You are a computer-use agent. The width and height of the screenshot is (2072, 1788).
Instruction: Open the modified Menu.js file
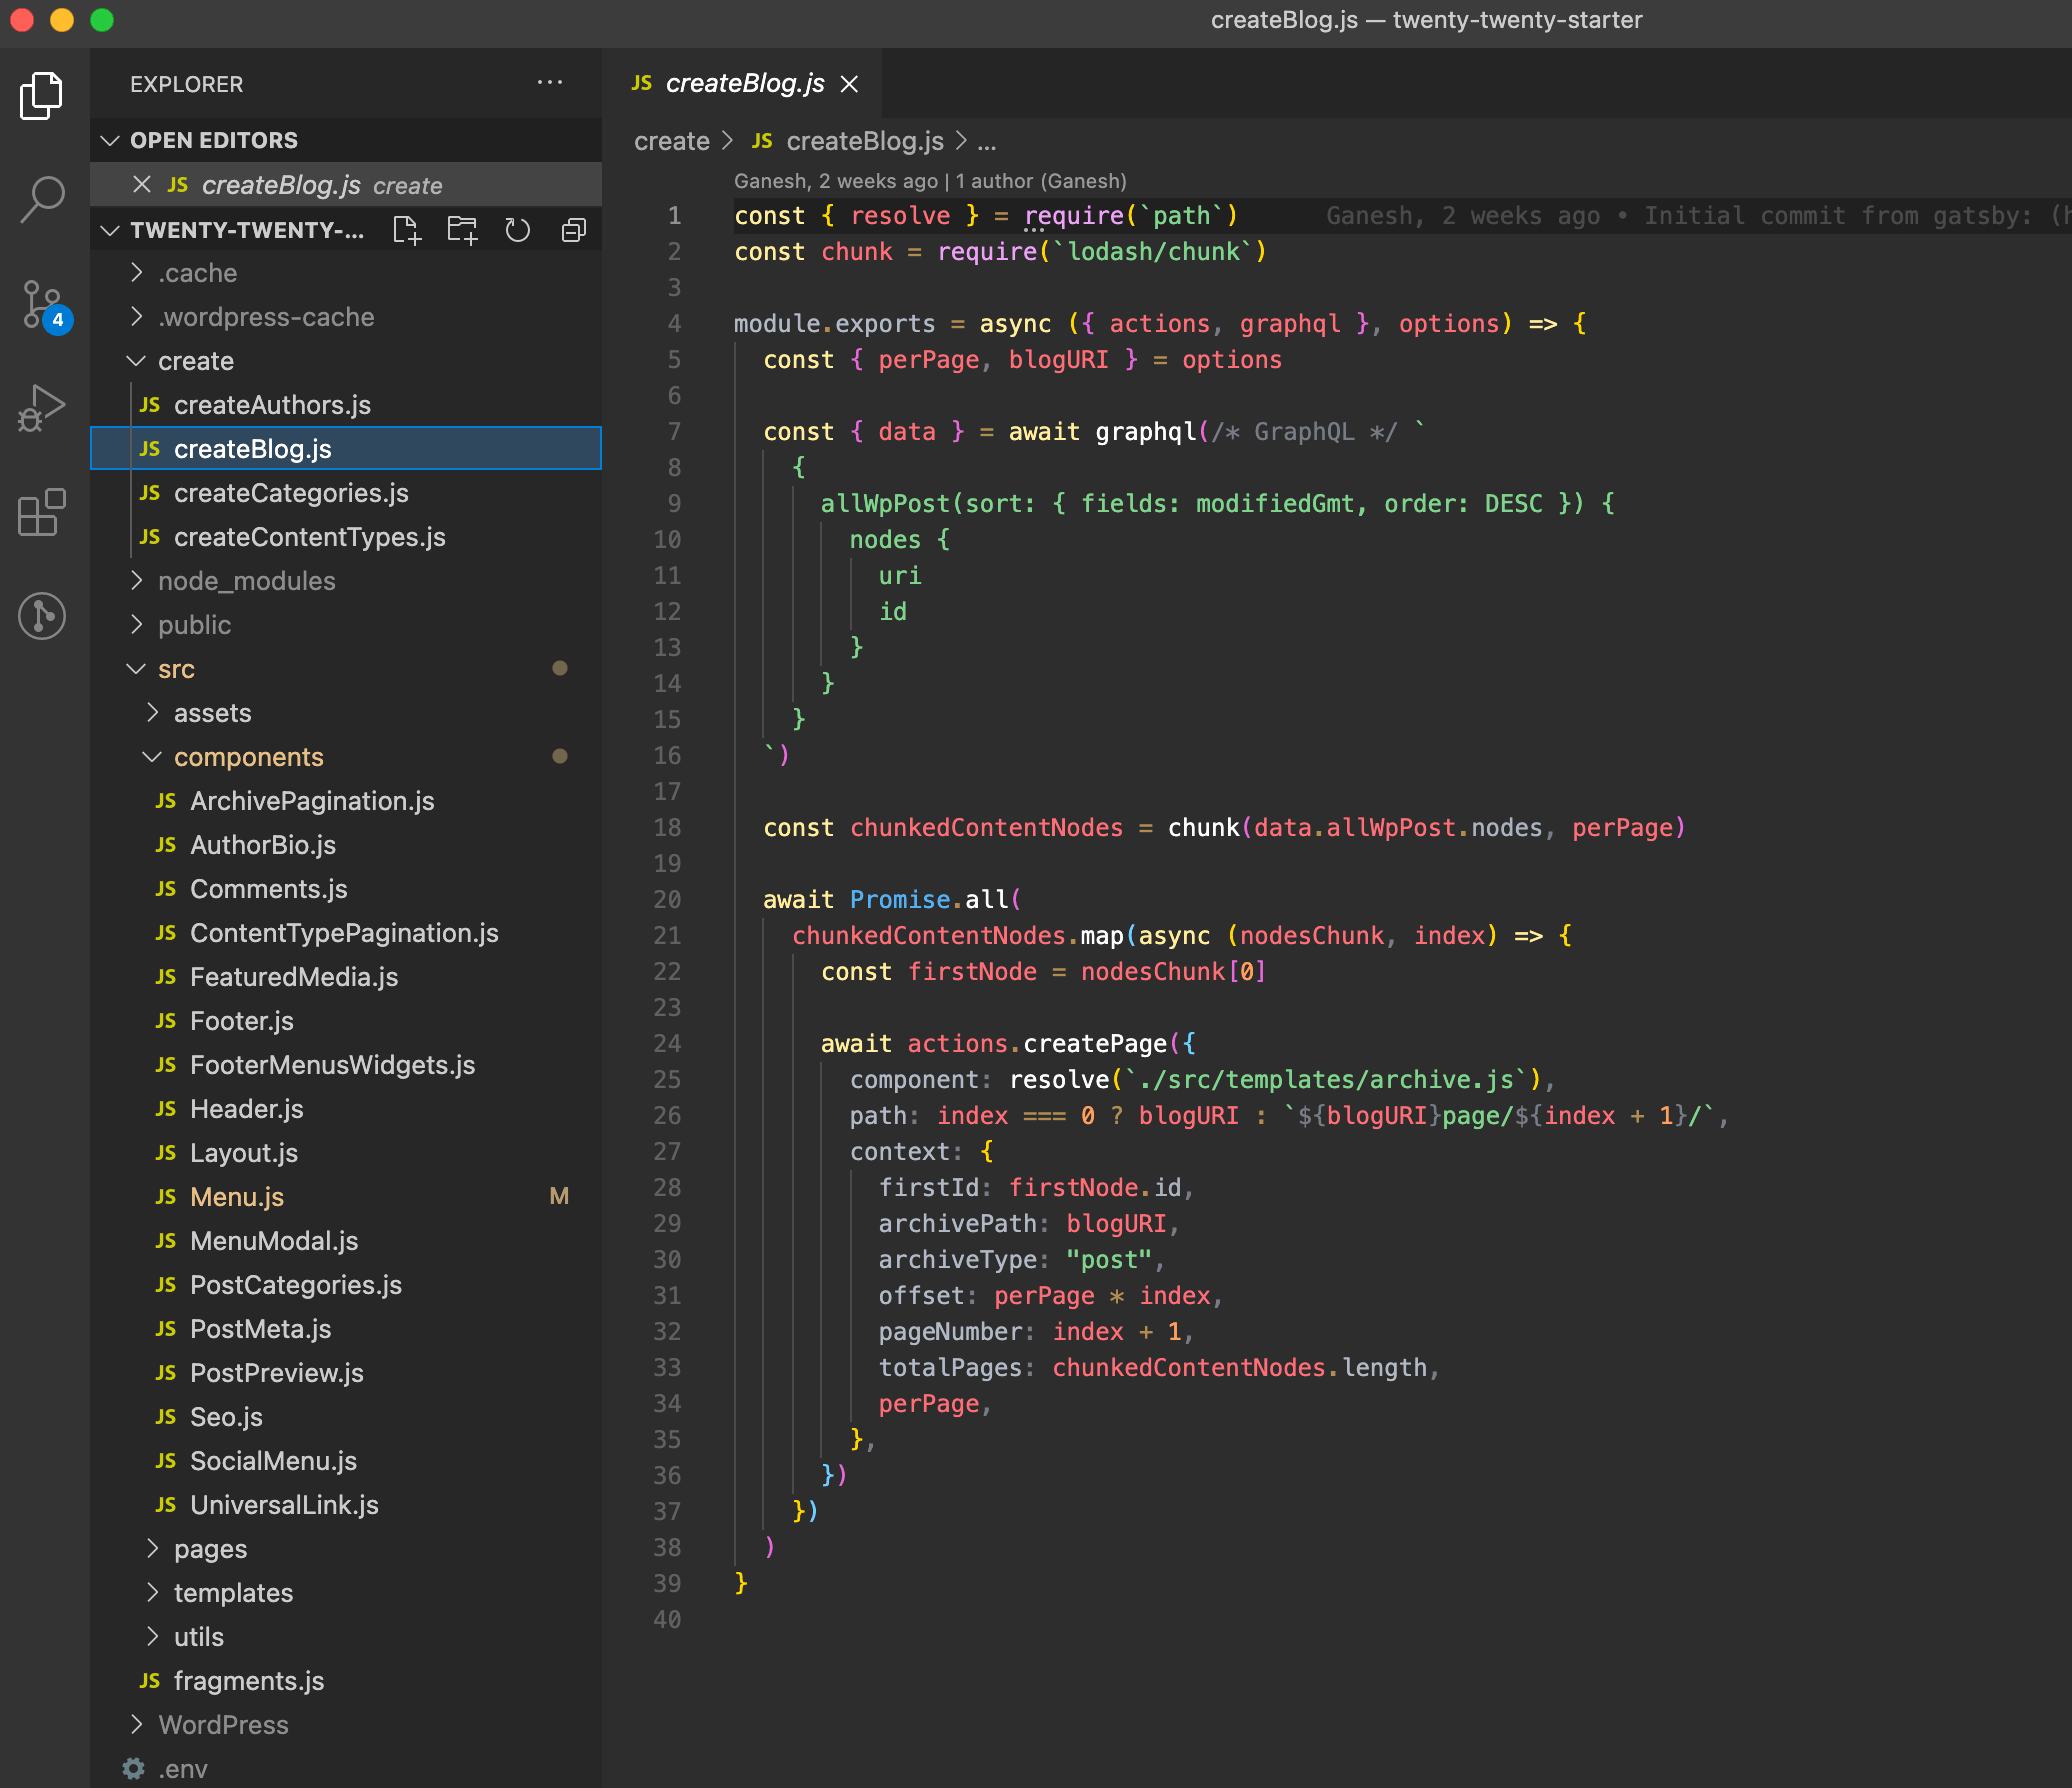tap(346, 1197)
